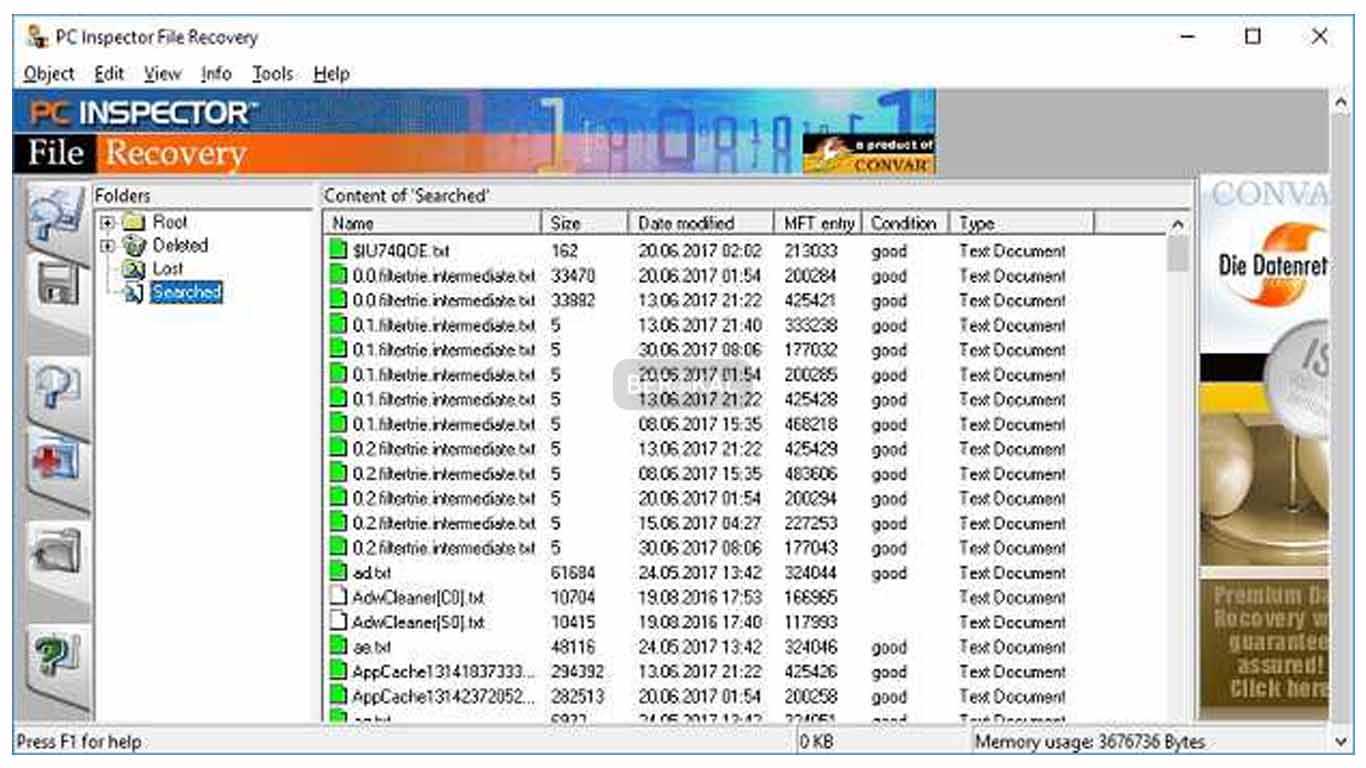Click the red-cross disk recovery icon
Viewport: 1366px width, 768px height.
[x=58, y=455]
